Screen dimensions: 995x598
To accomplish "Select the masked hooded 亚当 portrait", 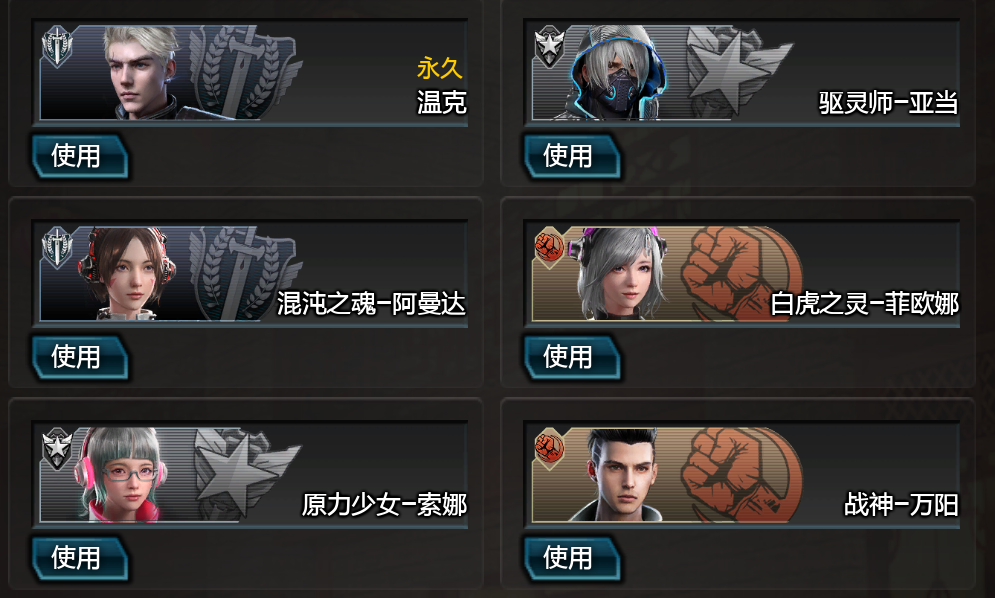I will pyautogui.click(x=616, y=73).
